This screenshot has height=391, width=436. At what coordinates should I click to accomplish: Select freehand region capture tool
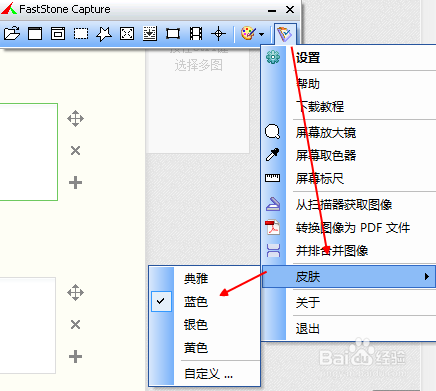click(104, 34)
